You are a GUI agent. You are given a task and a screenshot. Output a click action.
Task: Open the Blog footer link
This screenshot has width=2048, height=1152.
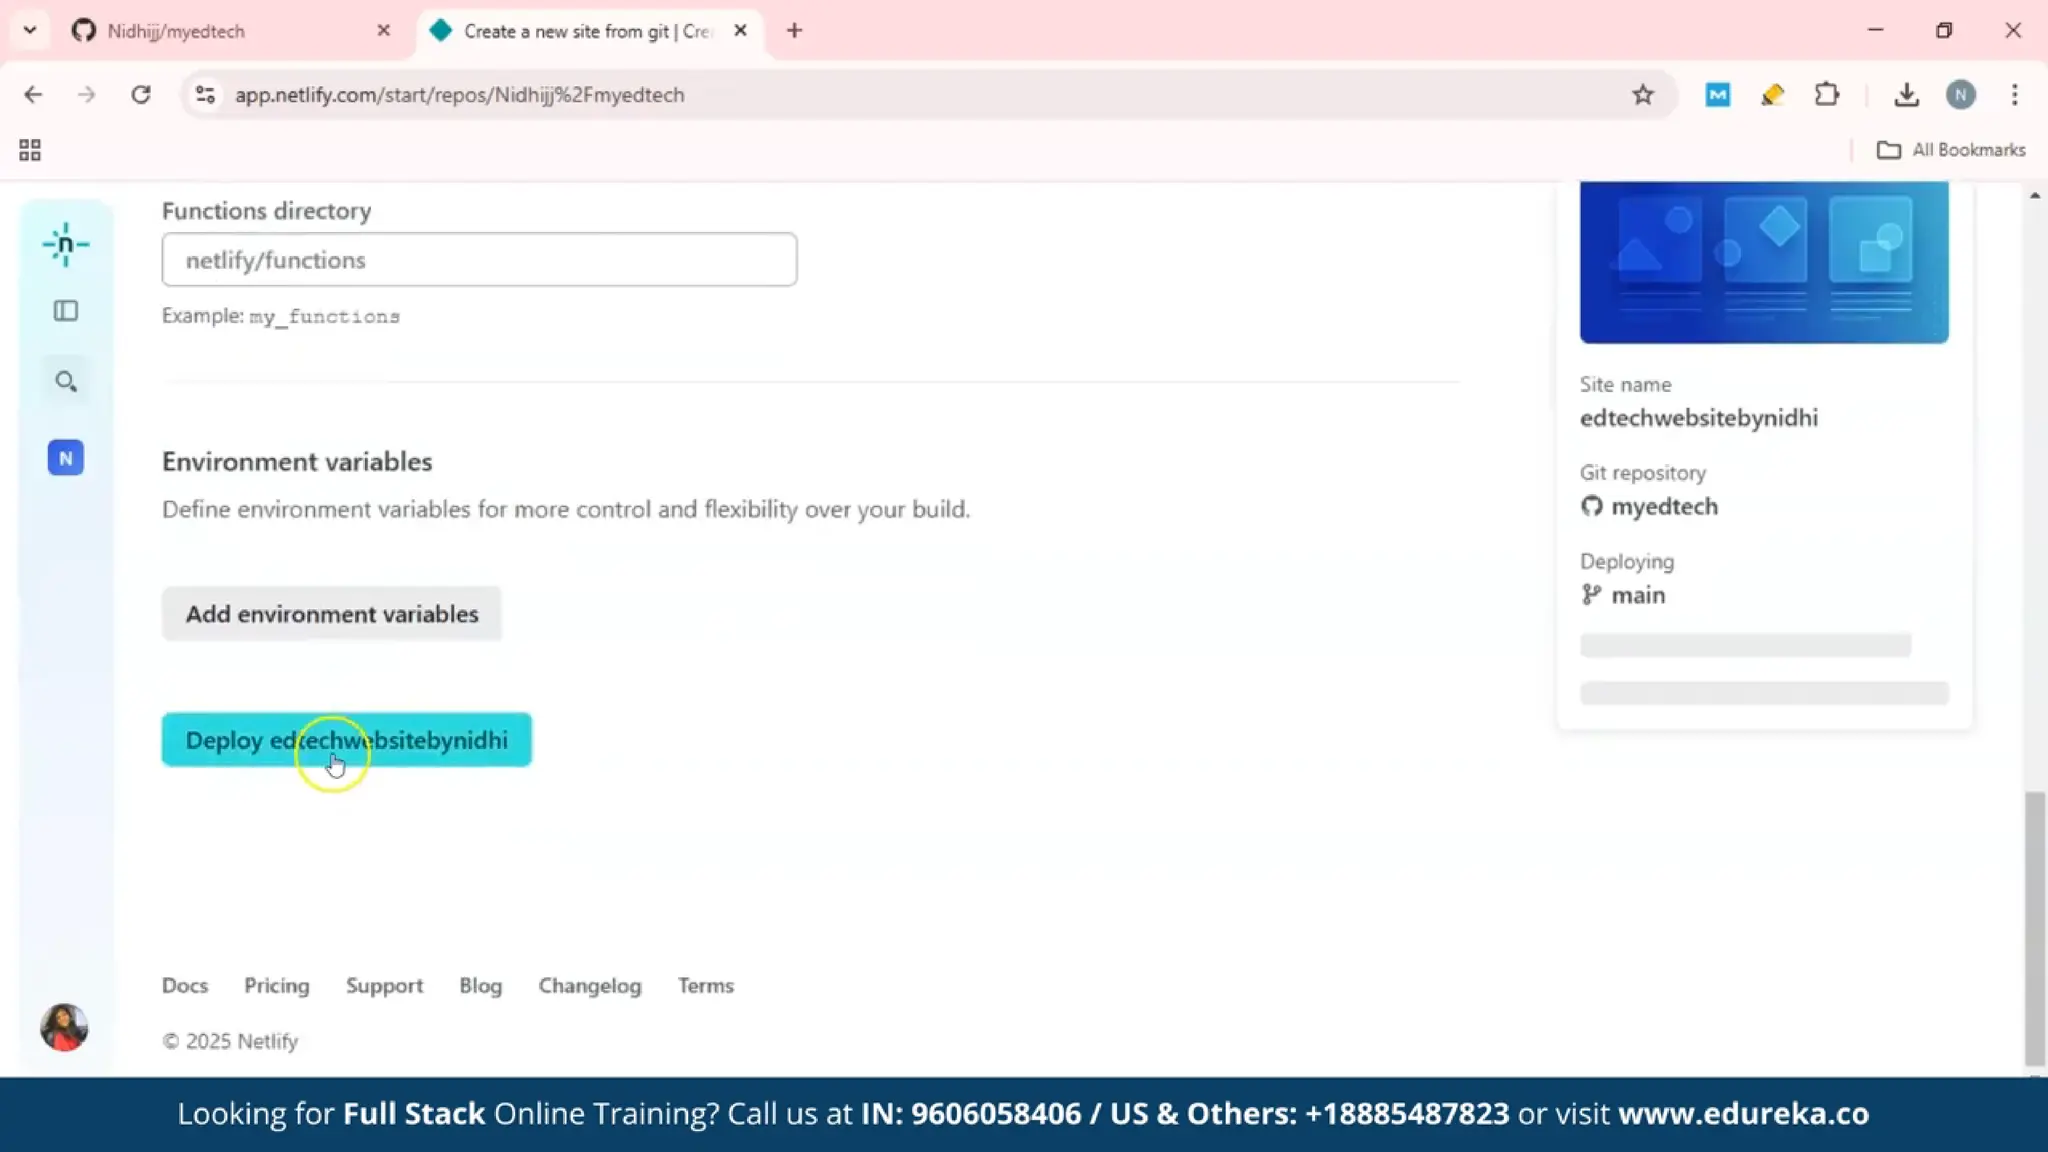tap(481, 985)
